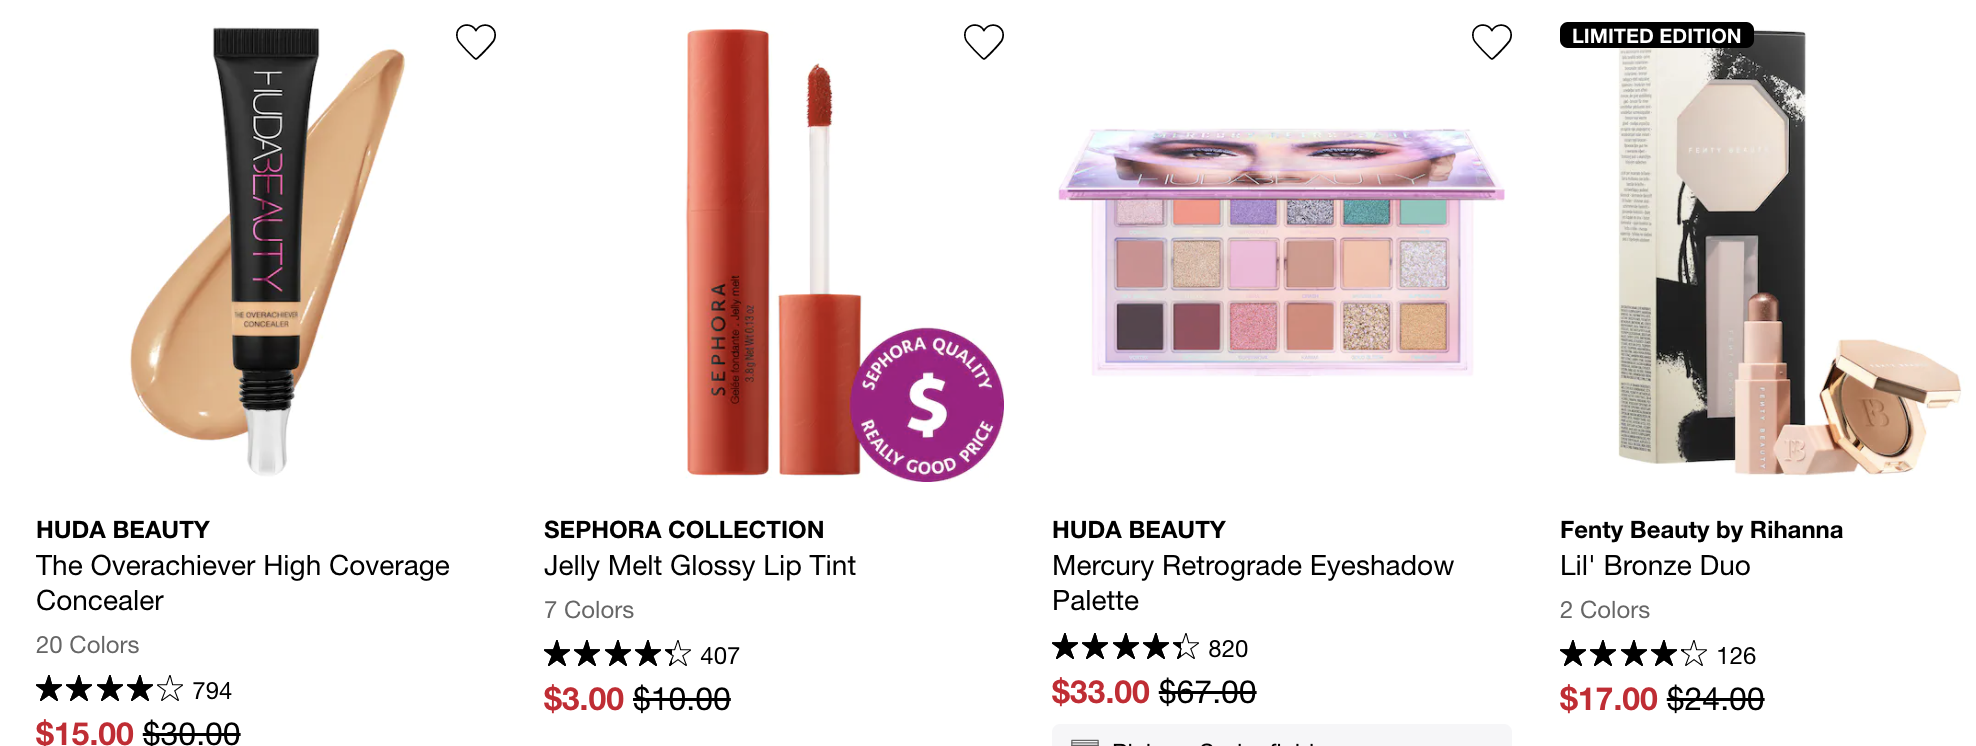Click the Sephora Collection brand name
This screenshot has height=746, width=1976.
[x=684, y=530]
